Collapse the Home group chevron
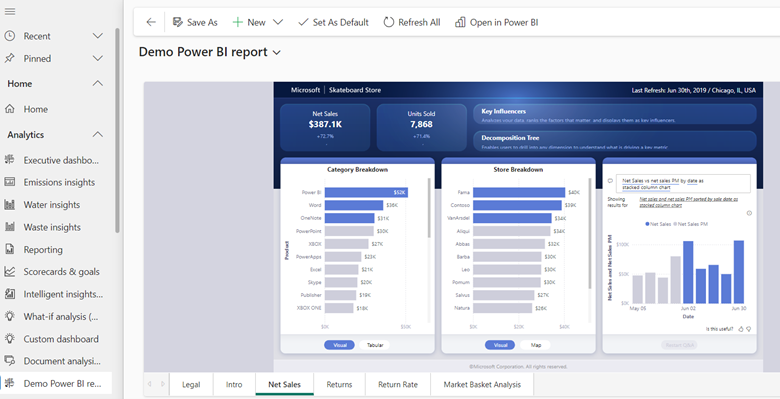Viewport: 780px width, 399px height. [98, 84]
